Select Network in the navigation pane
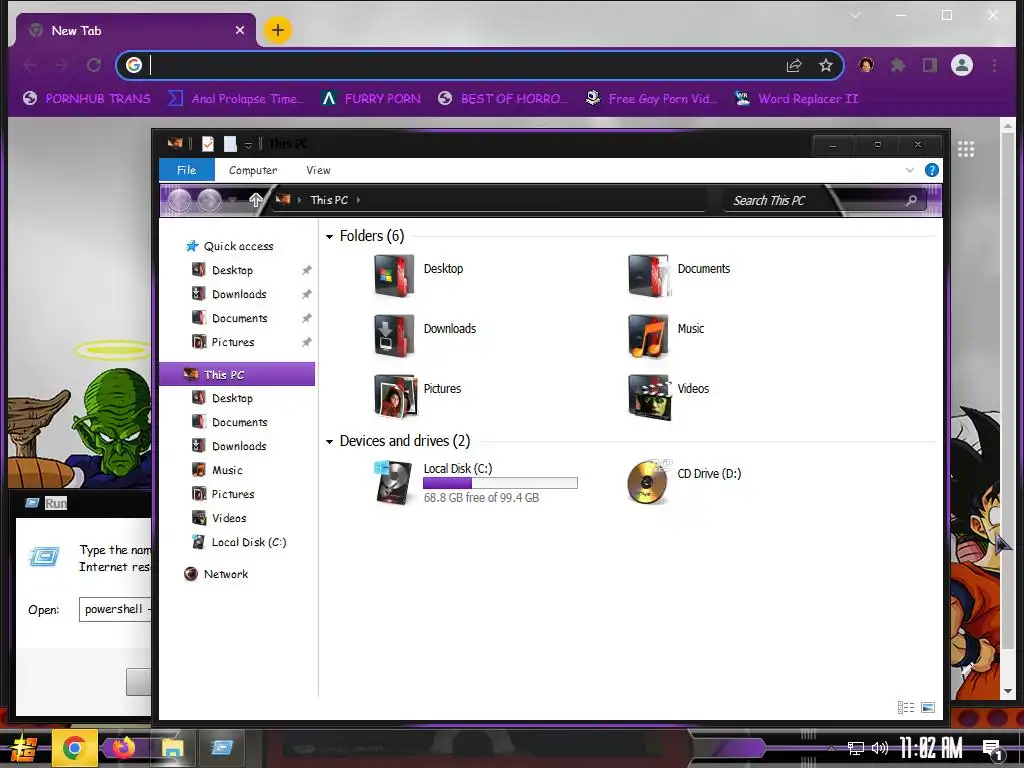The image size is (1024, 768). (x=225, y=574)
